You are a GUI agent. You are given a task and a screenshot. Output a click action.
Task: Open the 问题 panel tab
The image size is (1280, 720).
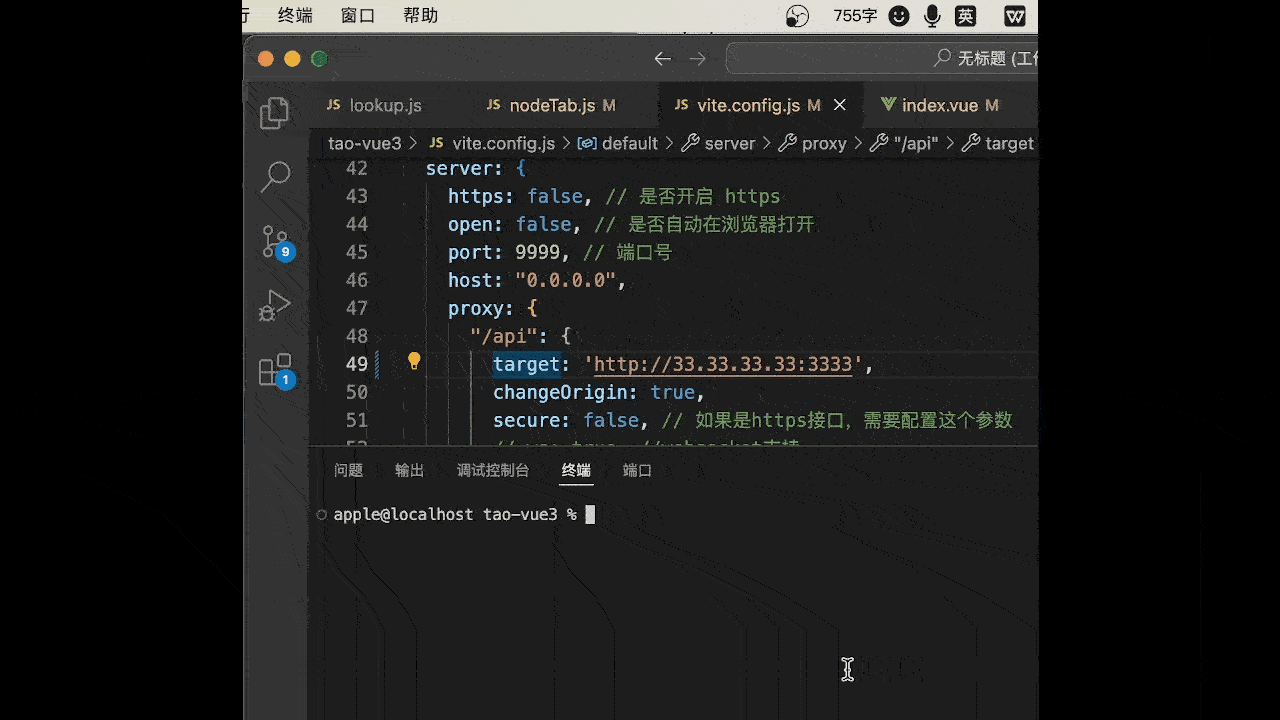coord(349,470)
